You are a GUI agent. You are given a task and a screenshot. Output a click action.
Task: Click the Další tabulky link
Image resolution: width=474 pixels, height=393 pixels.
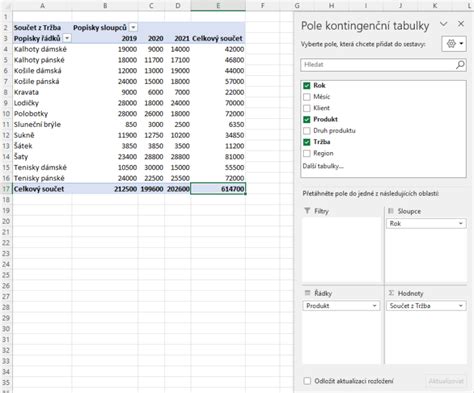tap(323, 166)
